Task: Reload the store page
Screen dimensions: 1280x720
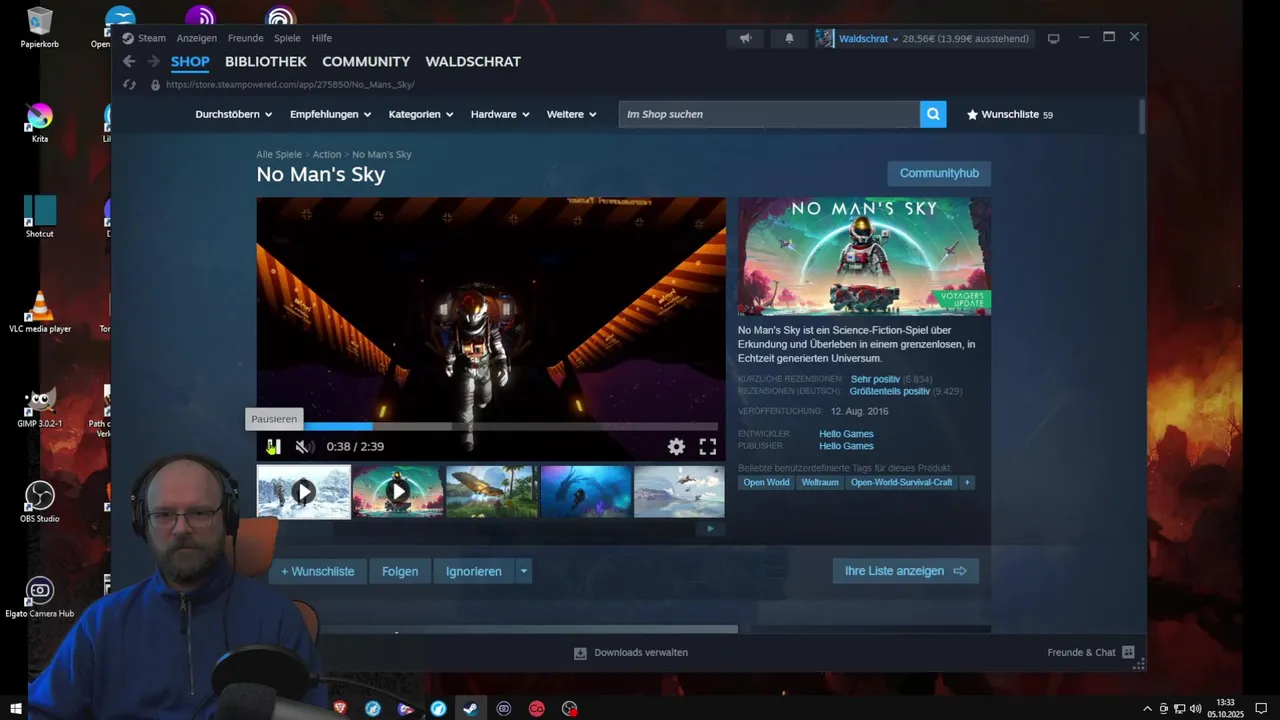Action: tap(129, 85)
